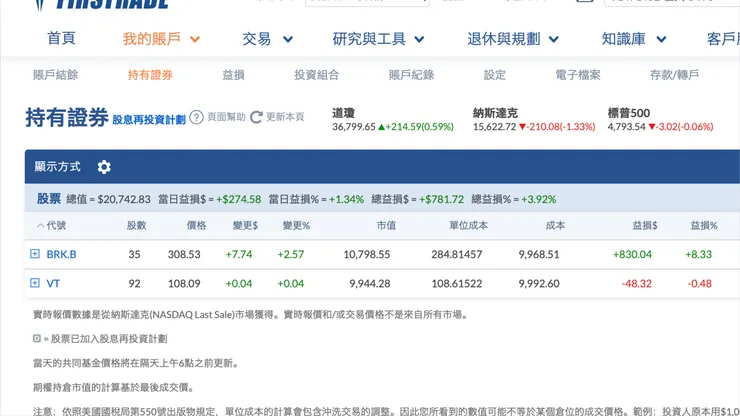Click the 顯示方式 label
The height and width of the screenshot is (416, 740).
point(57,167)
